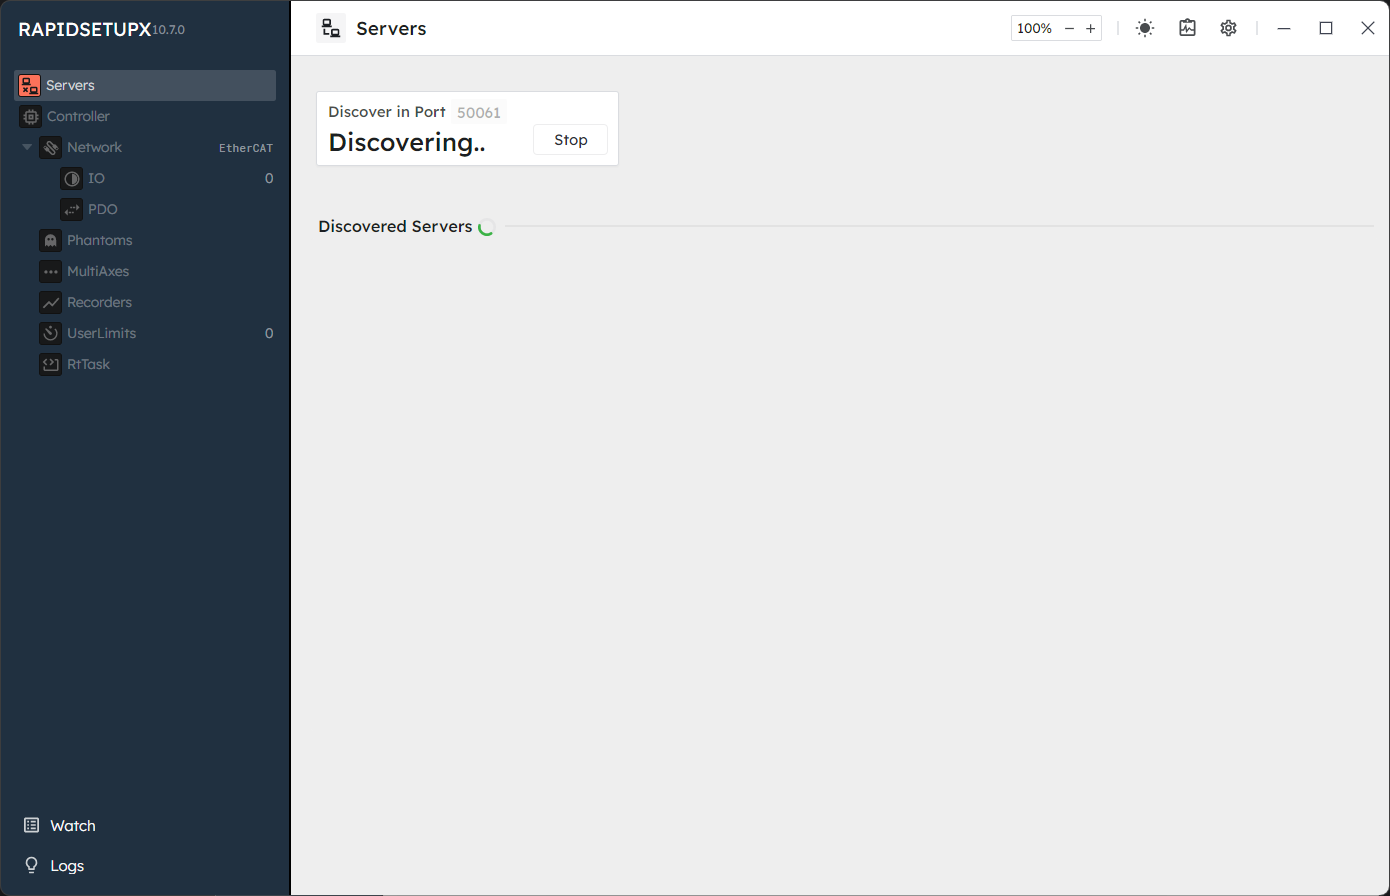Viewport: 1390px width, 896px height.
Task: Click the 100% zoom level value
Action: (x=1034, y=29)
